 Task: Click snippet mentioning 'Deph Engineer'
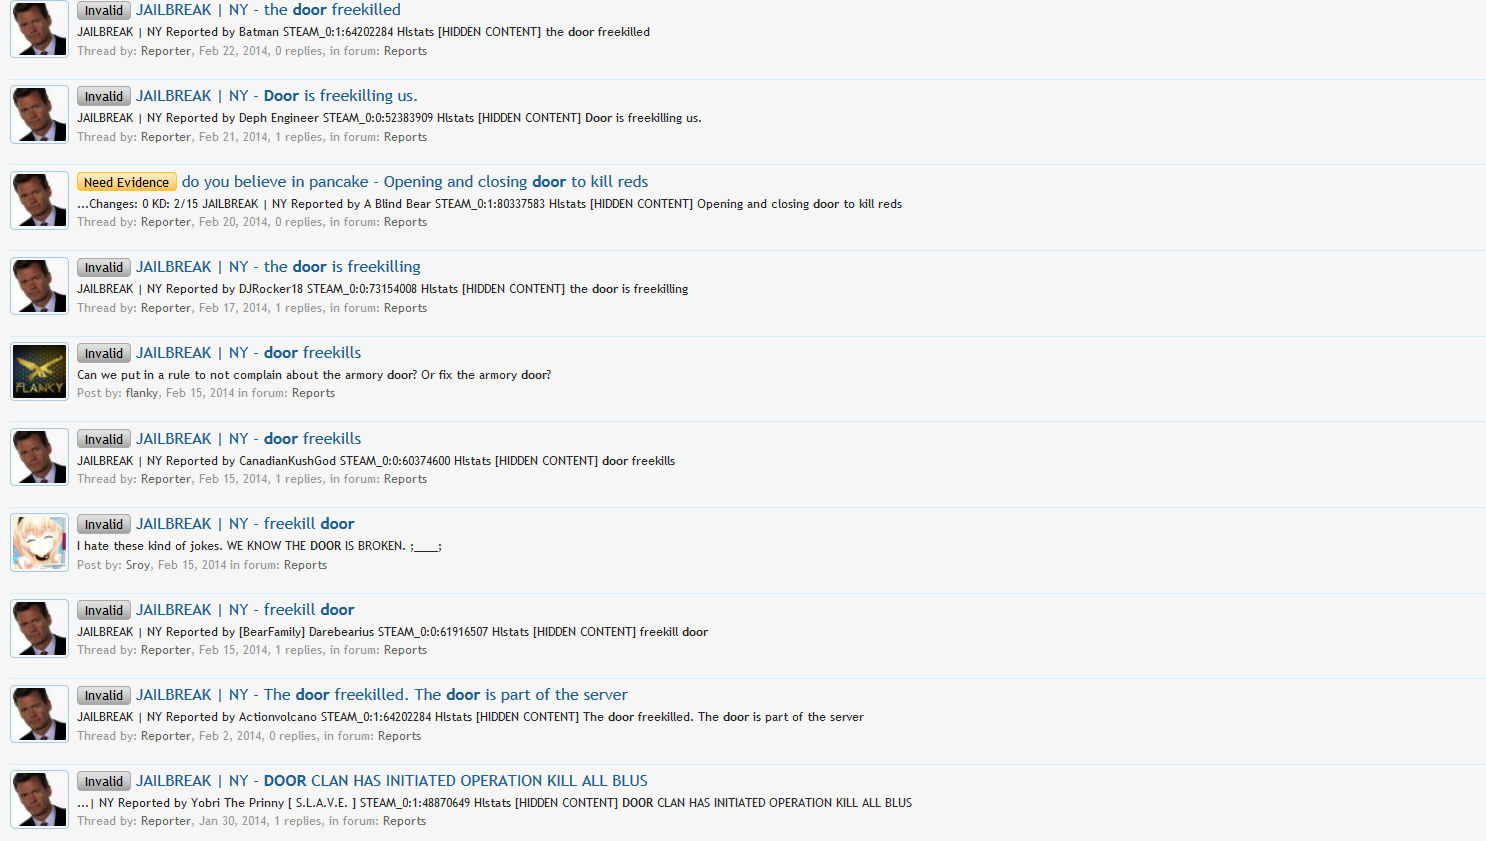(x=389, y=118)
